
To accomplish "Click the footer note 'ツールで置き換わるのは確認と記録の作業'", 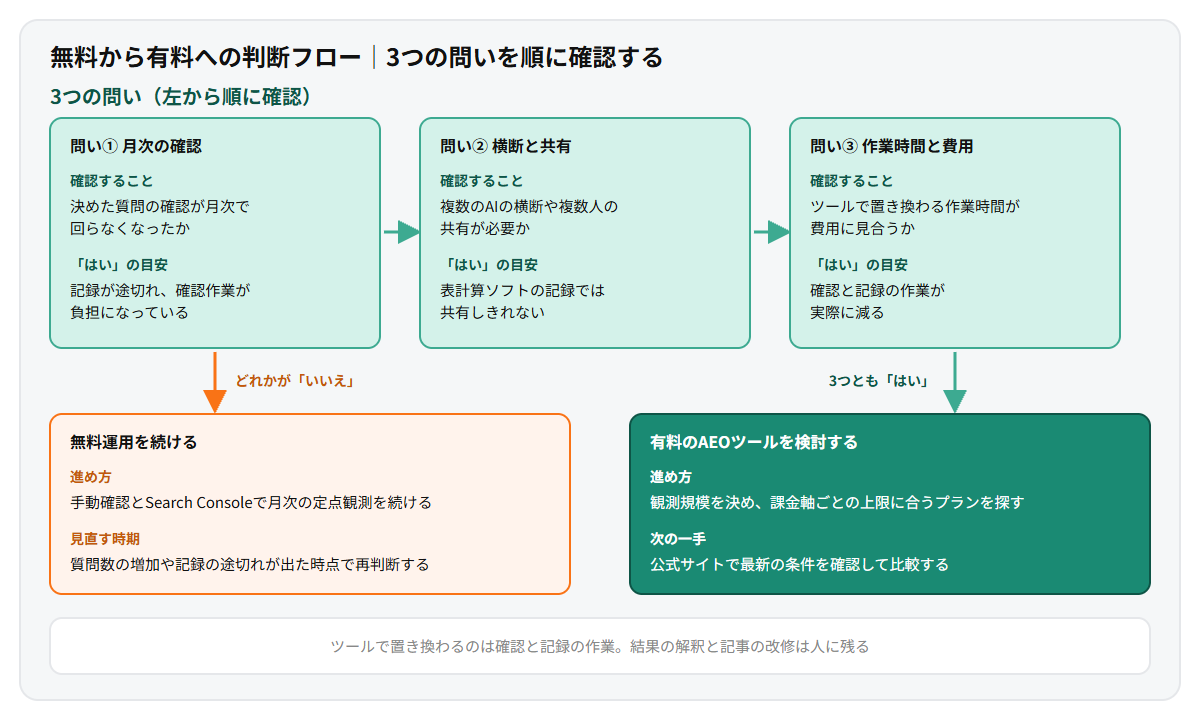I will click(x=473, y=646).
